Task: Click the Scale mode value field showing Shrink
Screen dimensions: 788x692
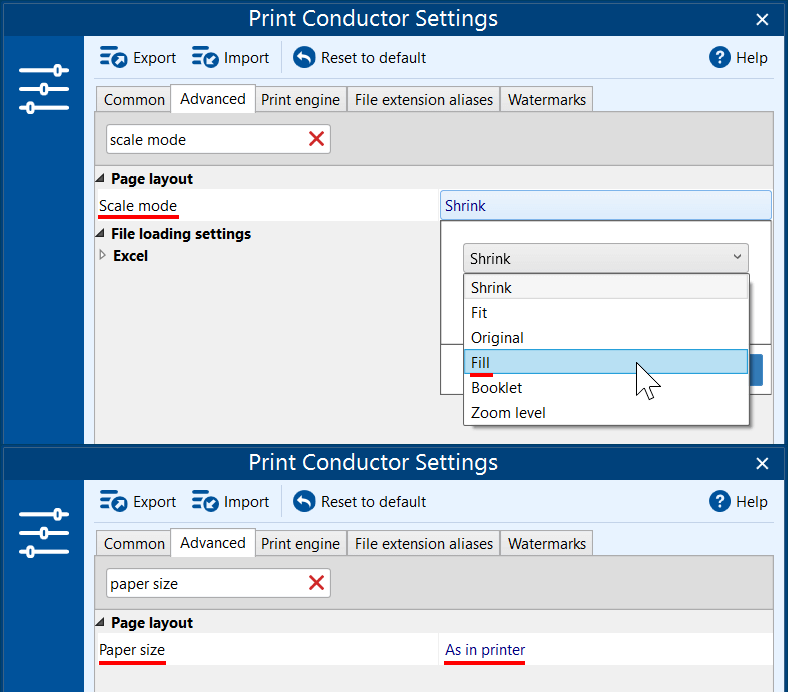Action: [606, 205]
